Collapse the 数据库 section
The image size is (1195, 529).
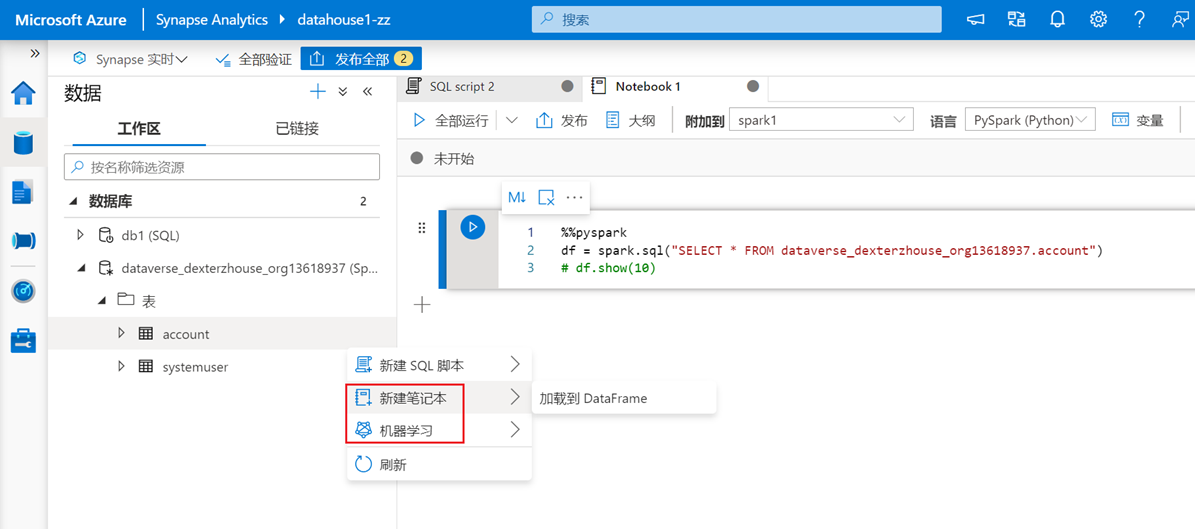pos(73,201)
